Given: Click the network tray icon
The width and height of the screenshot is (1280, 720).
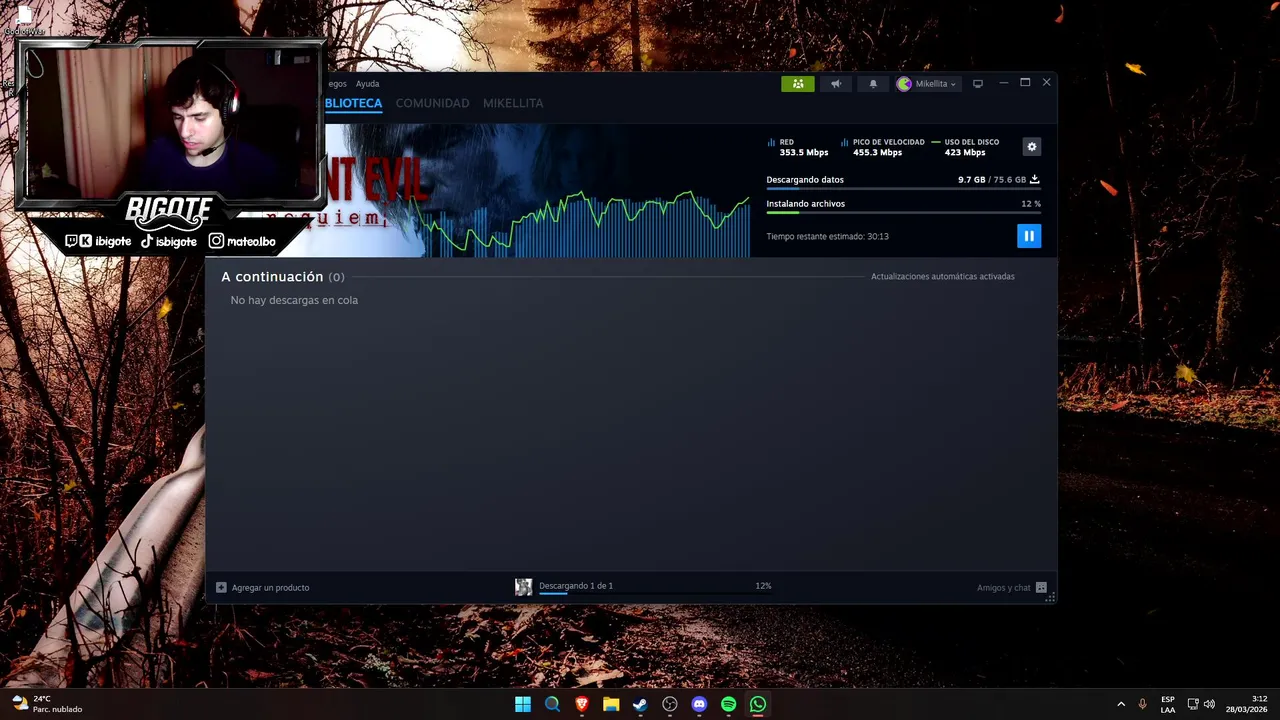Looking at the screenshot, I should pyautogui.click(x=1193, y=704).
